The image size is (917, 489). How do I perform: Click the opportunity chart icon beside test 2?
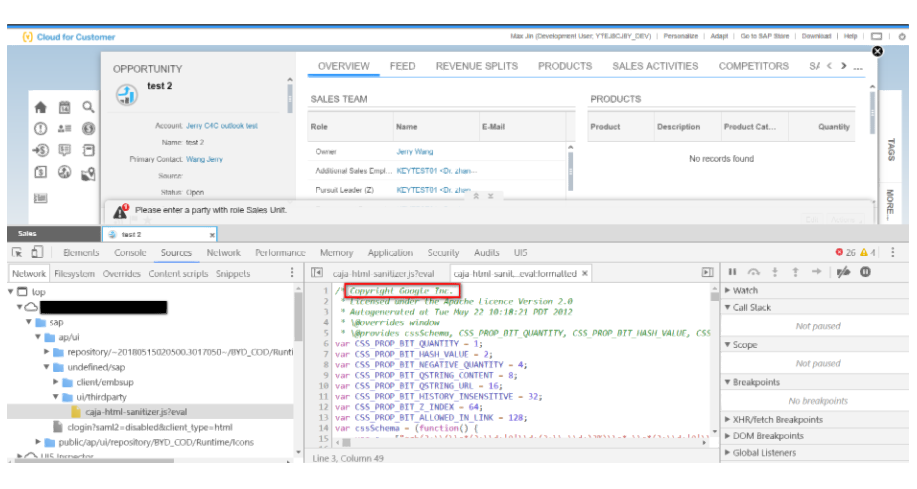(x=126, y=95)
